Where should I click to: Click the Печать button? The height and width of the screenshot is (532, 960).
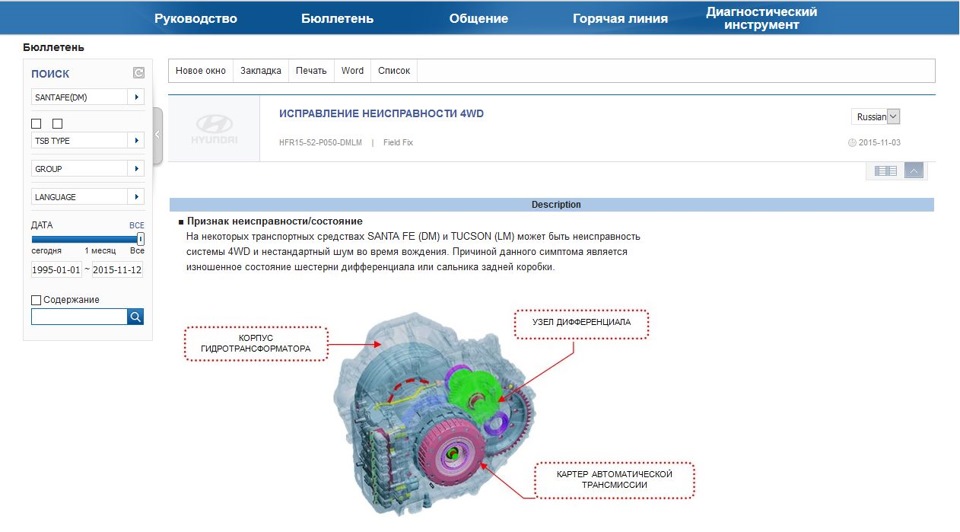point(311,70)
